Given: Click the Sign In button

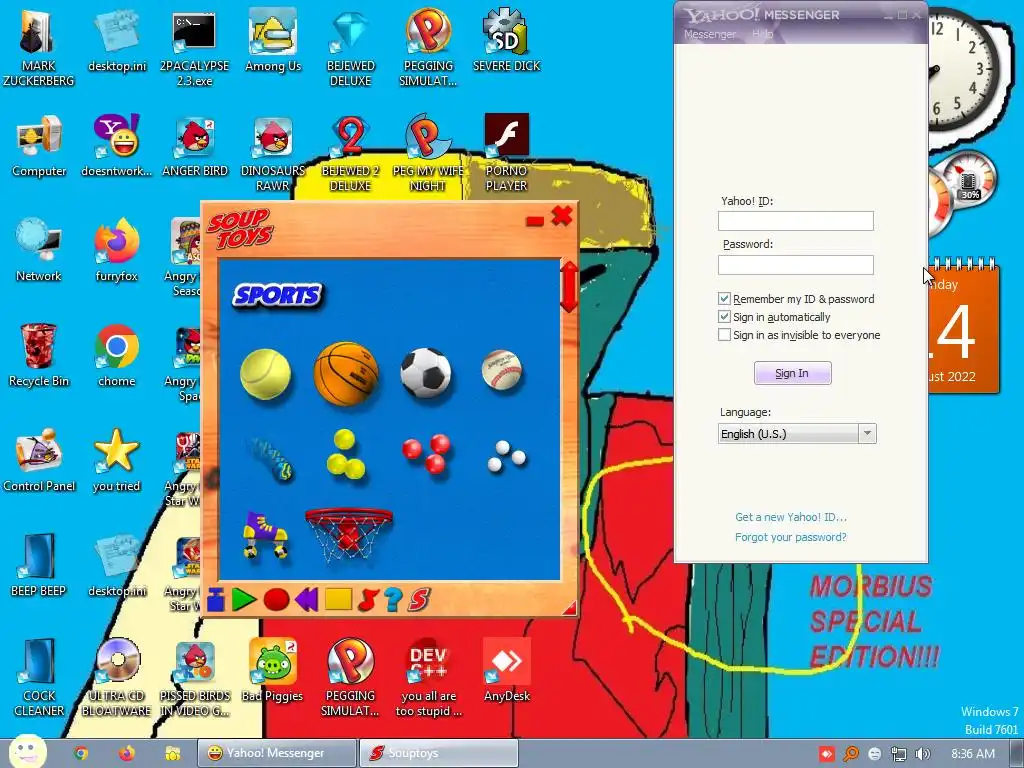Looking at the screenshot, I should tap(792, 373).
